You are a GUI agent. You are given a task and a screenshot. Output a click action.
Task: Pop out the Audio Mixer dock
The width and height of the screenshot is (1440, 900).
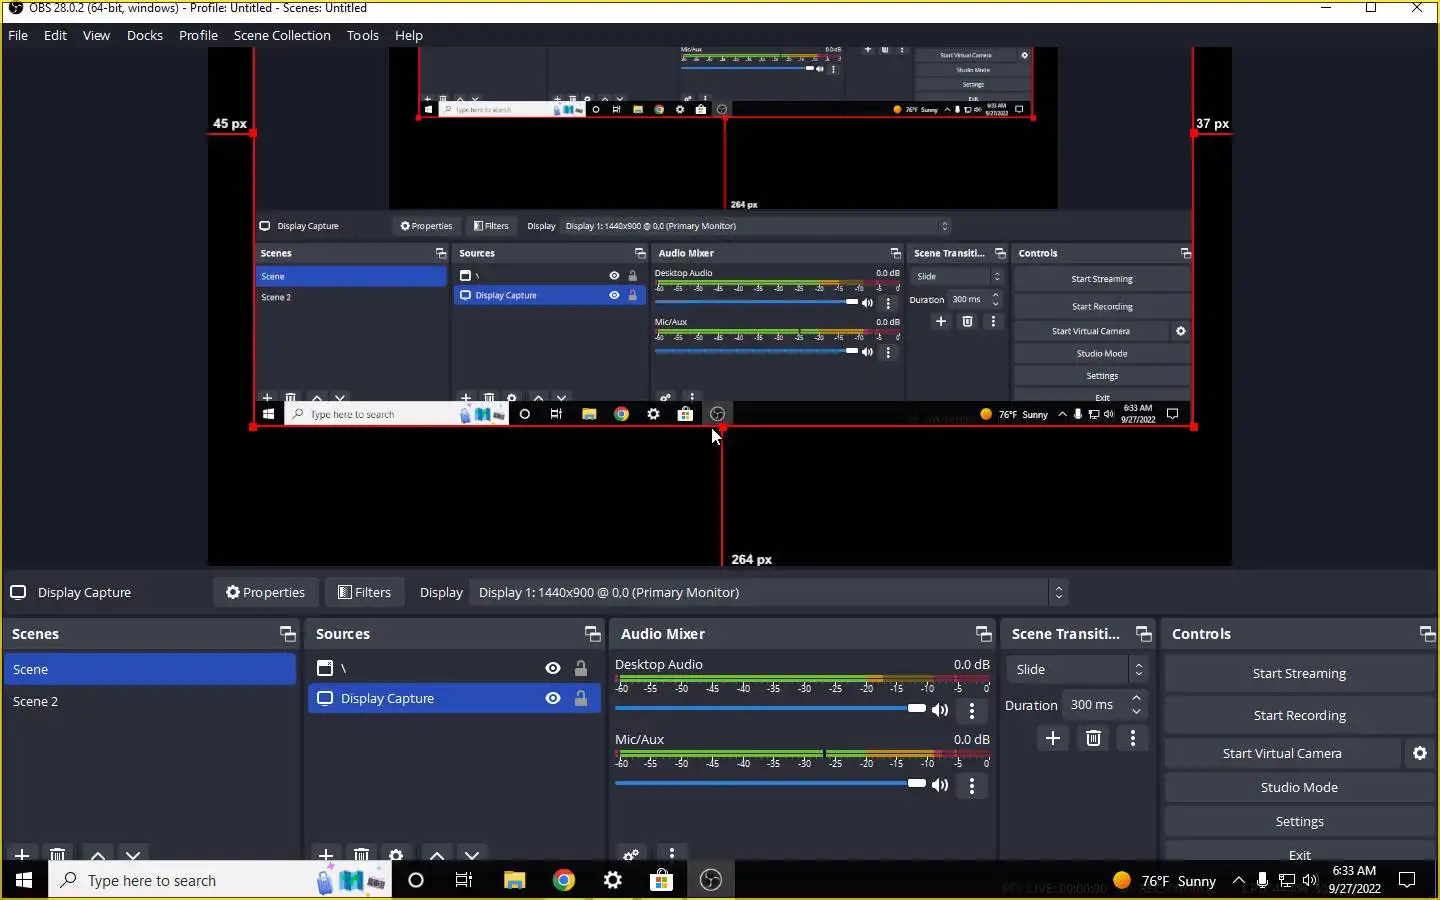pos(984,634)
